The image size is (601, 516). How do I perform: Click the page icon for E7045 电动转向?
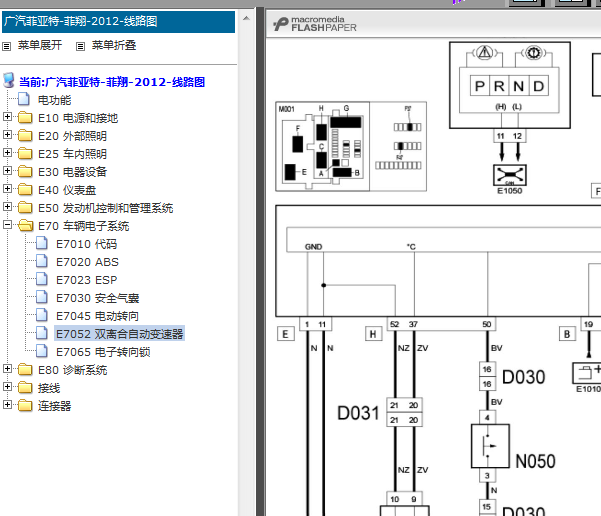tap(42, 315)
